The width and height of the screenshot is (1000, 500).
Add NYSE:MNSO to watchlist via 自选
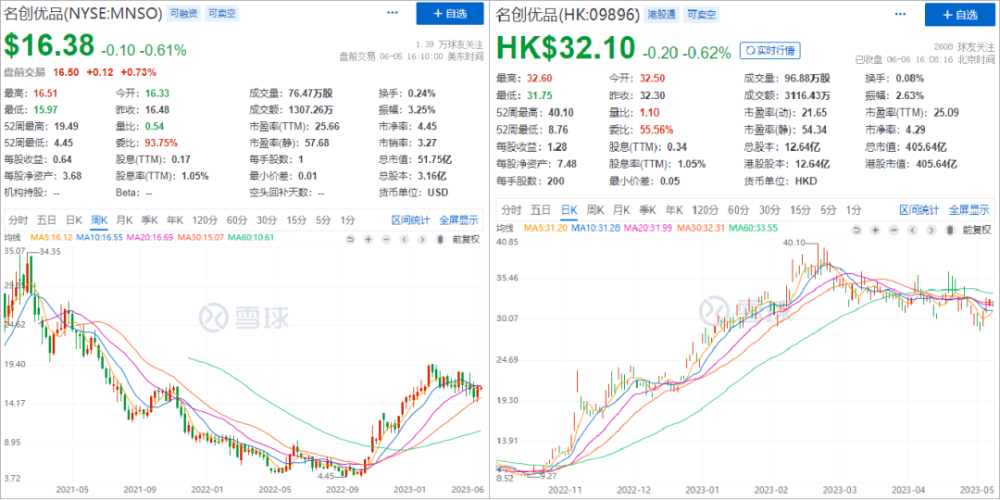[450, 13]
